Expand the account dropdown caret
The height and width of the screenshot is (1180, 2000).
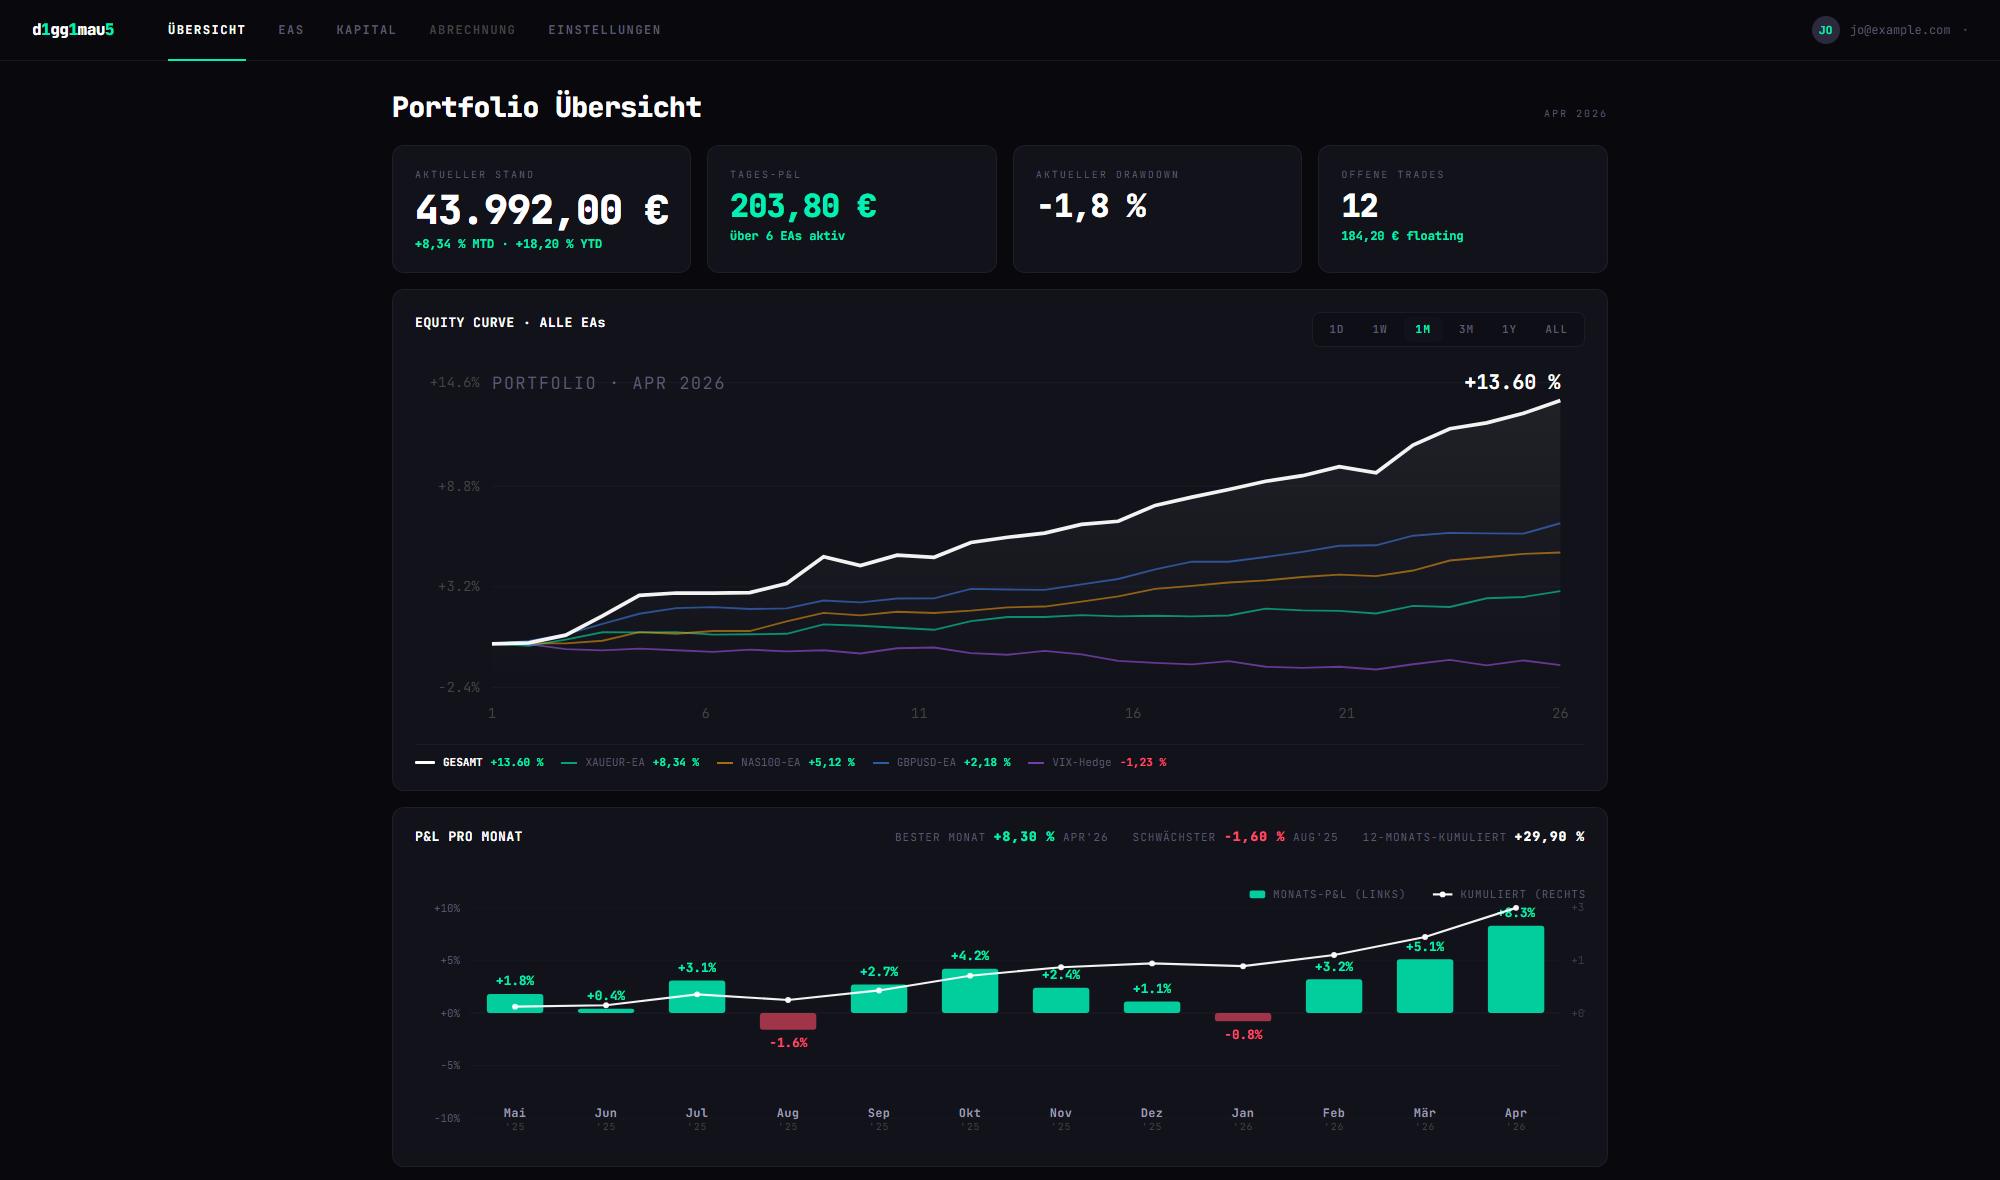[1965, 30]
